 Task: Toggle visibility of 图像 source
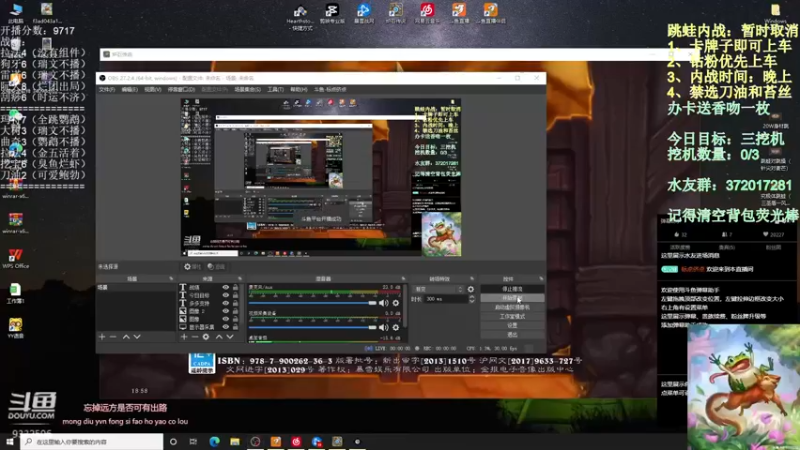click(226, 319)
